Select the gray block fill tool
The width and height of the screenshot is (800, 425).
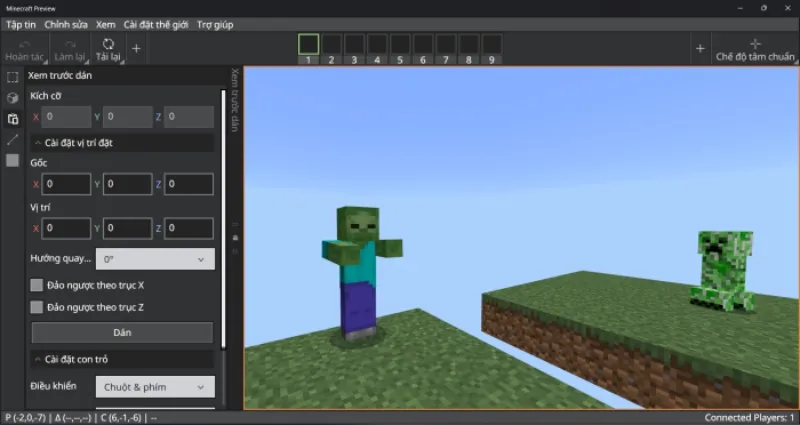click(x=13, y=161)
